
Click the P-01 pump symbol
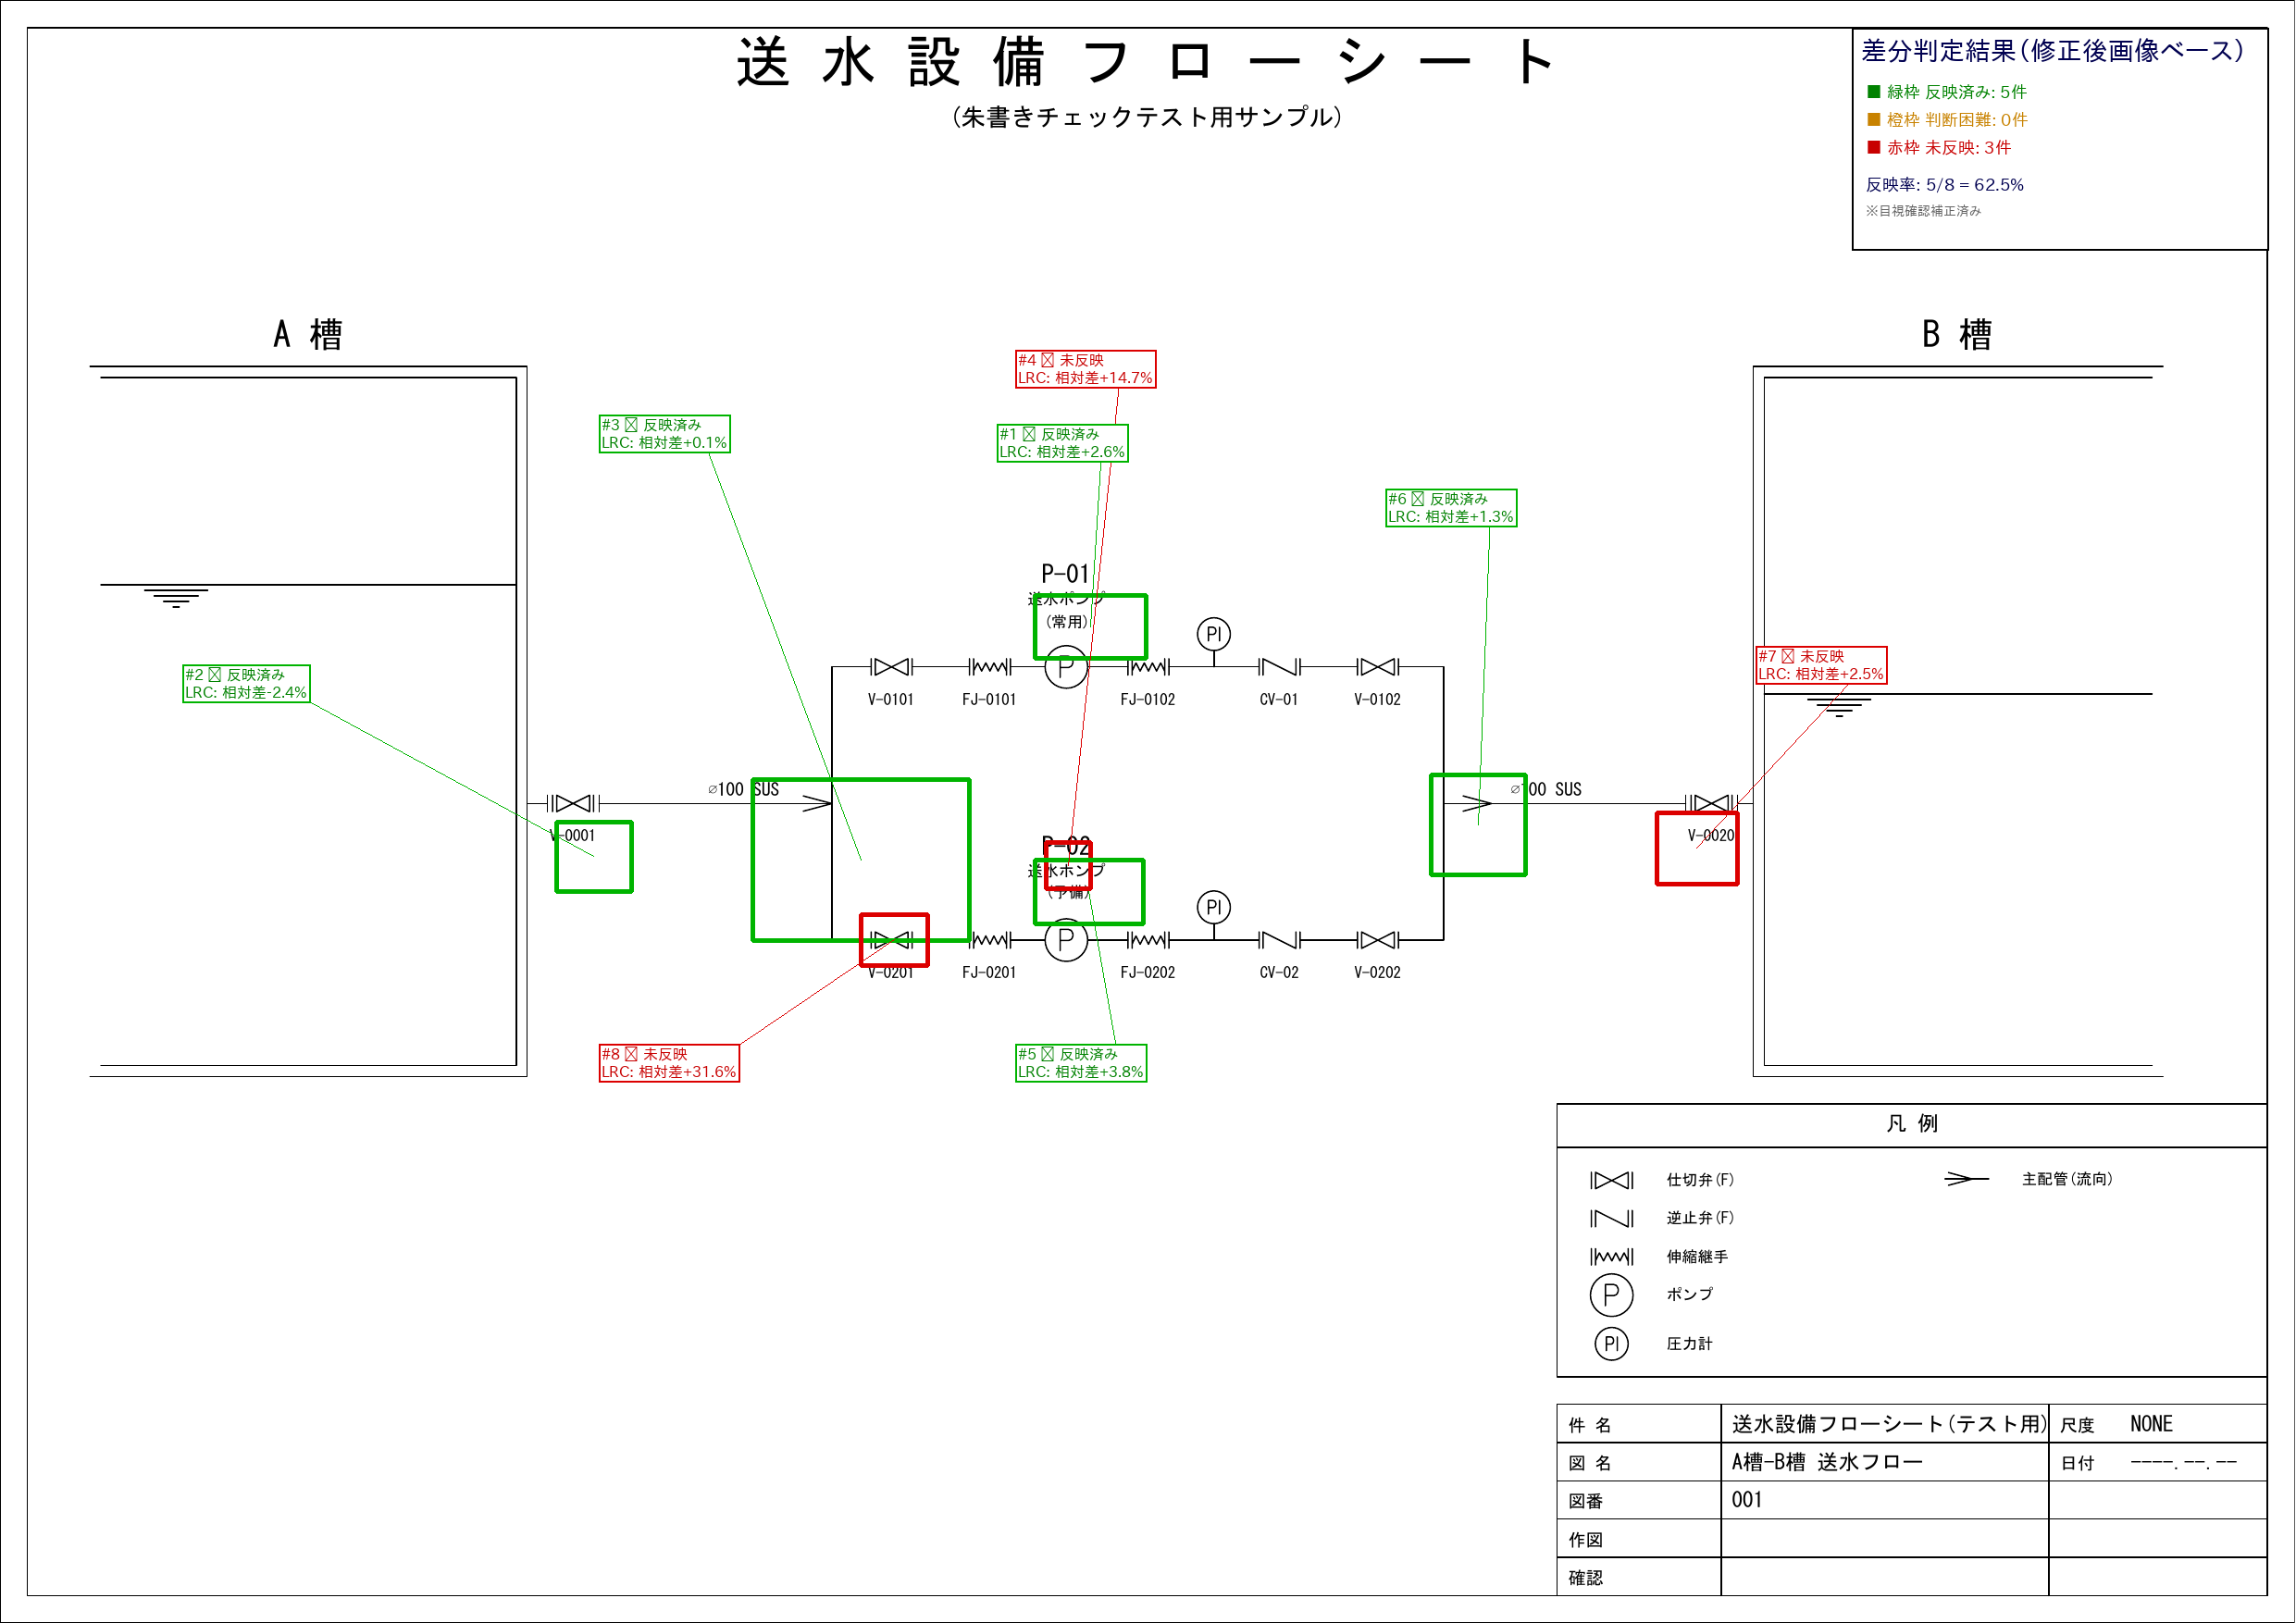[1066, 668]
